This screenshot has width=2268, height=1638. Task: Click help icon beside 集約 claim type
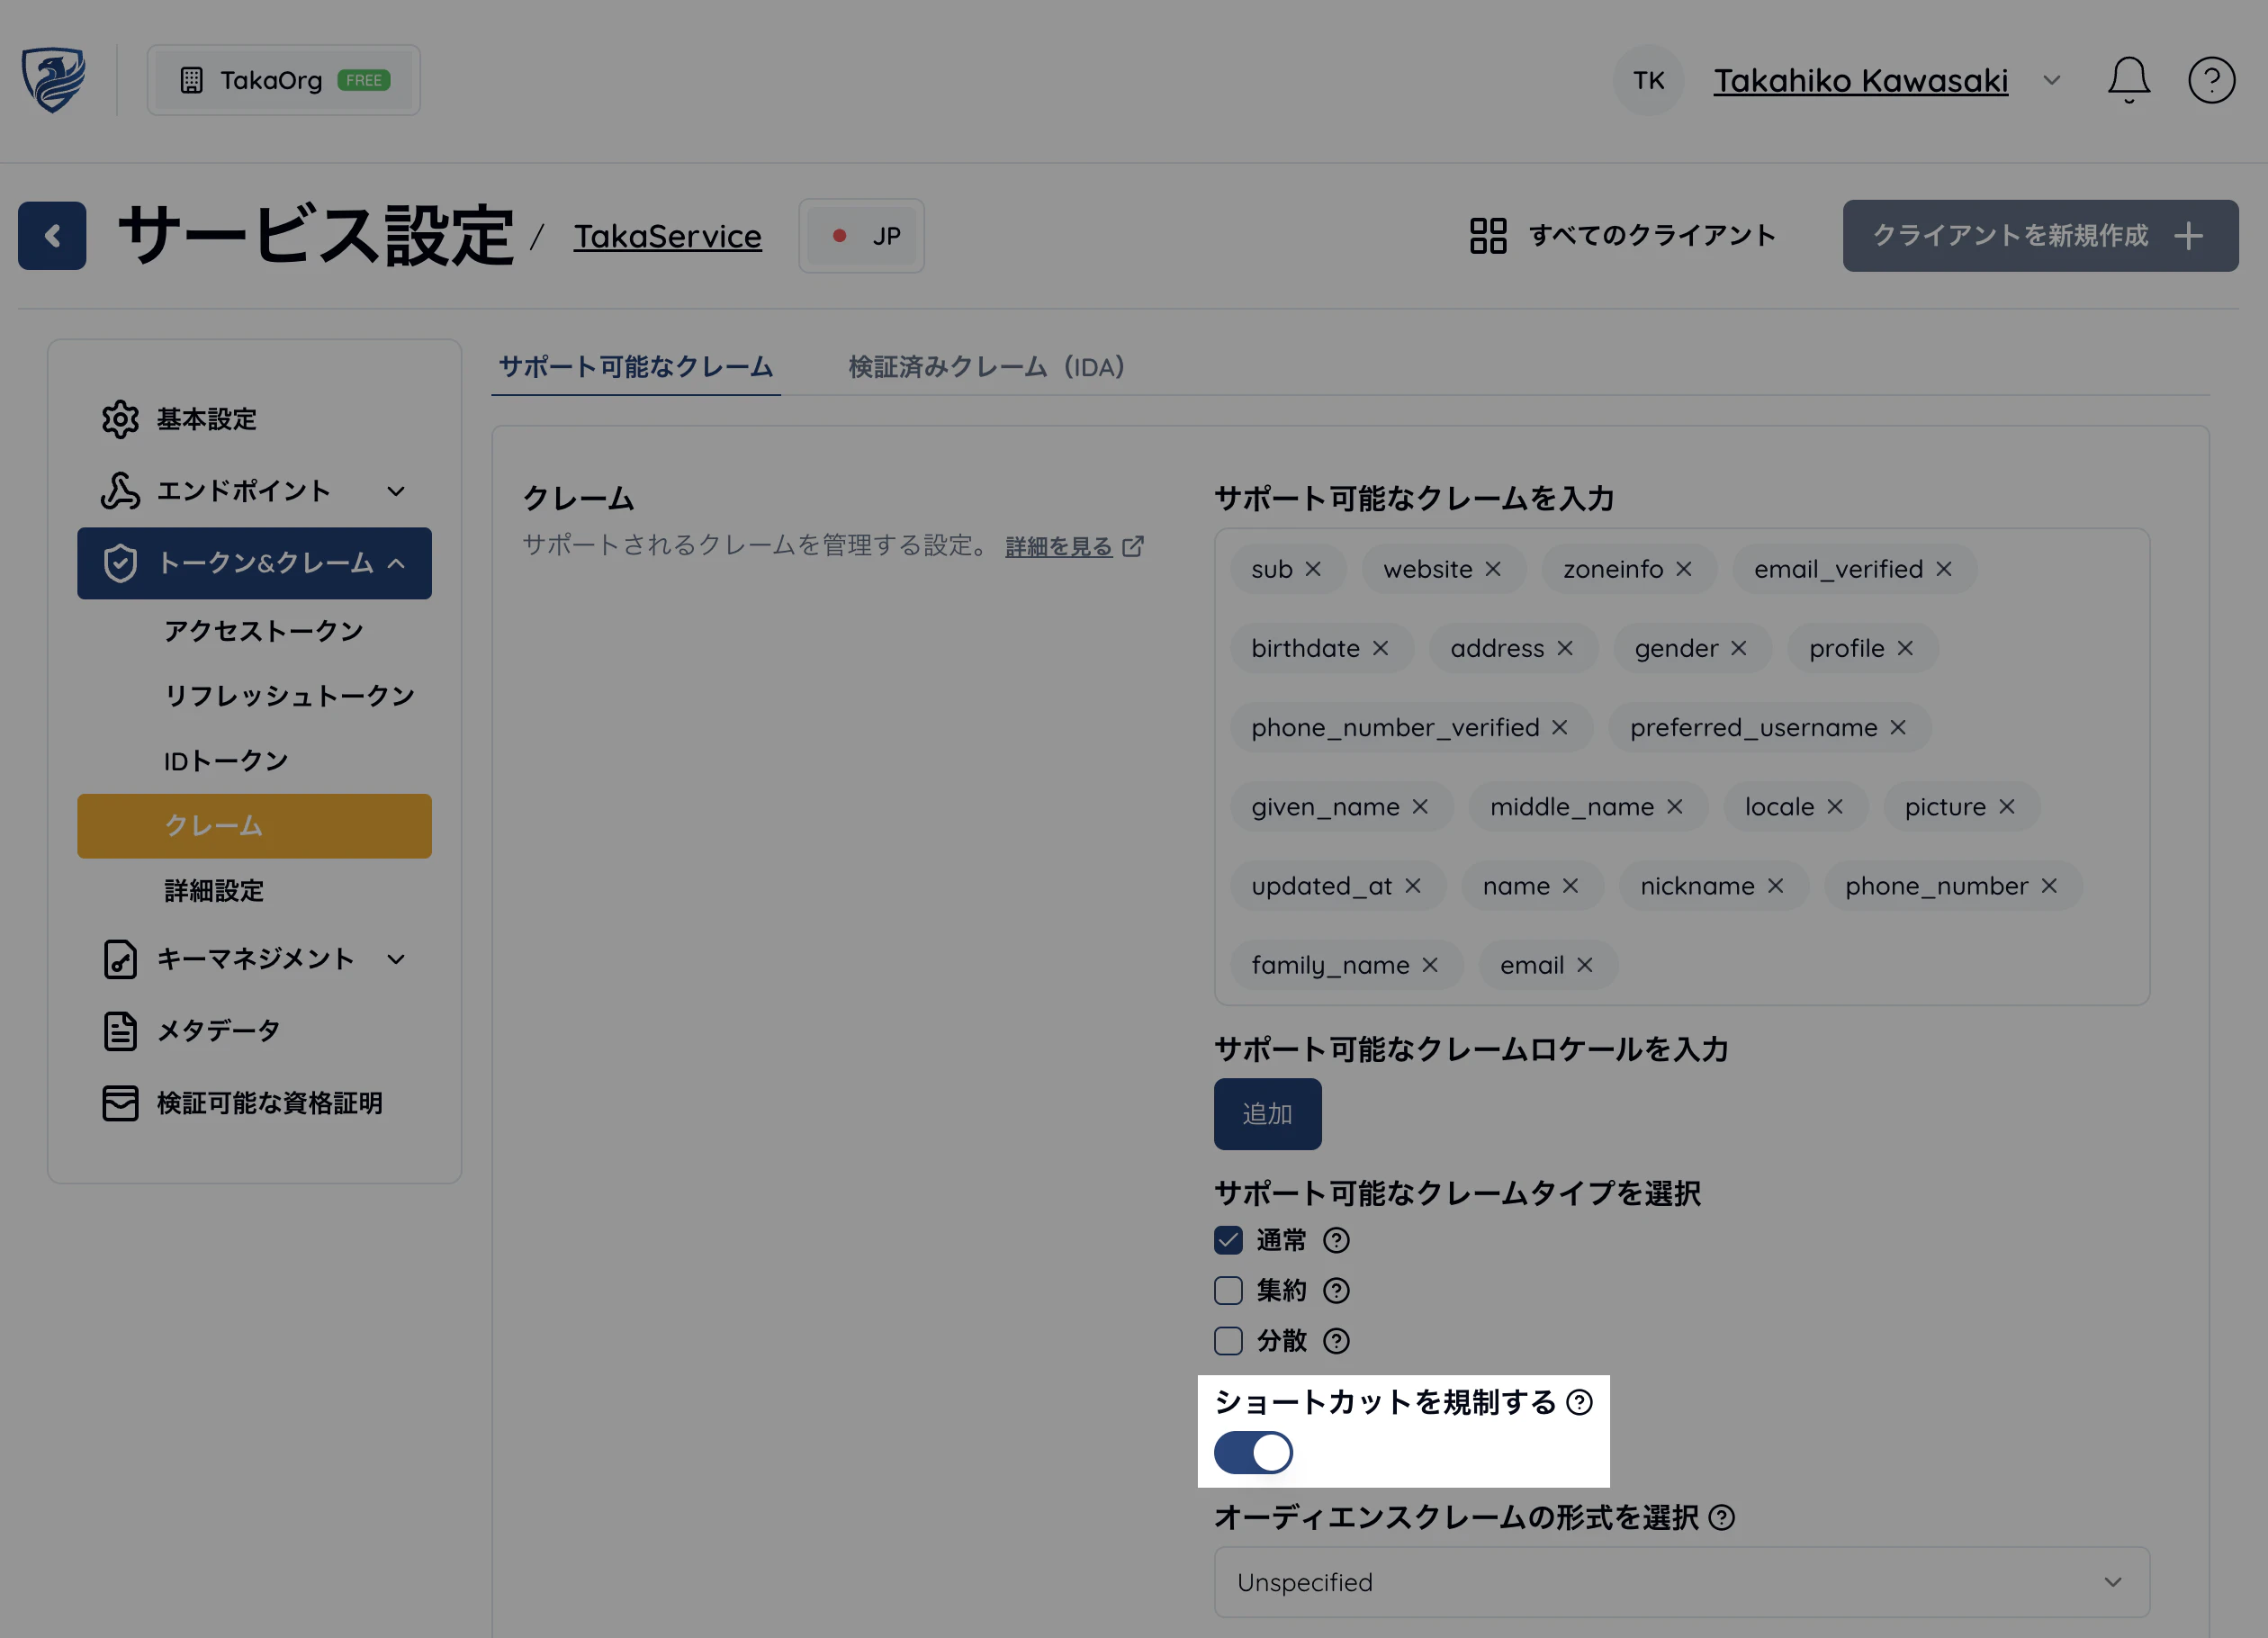(1336, 1291)
